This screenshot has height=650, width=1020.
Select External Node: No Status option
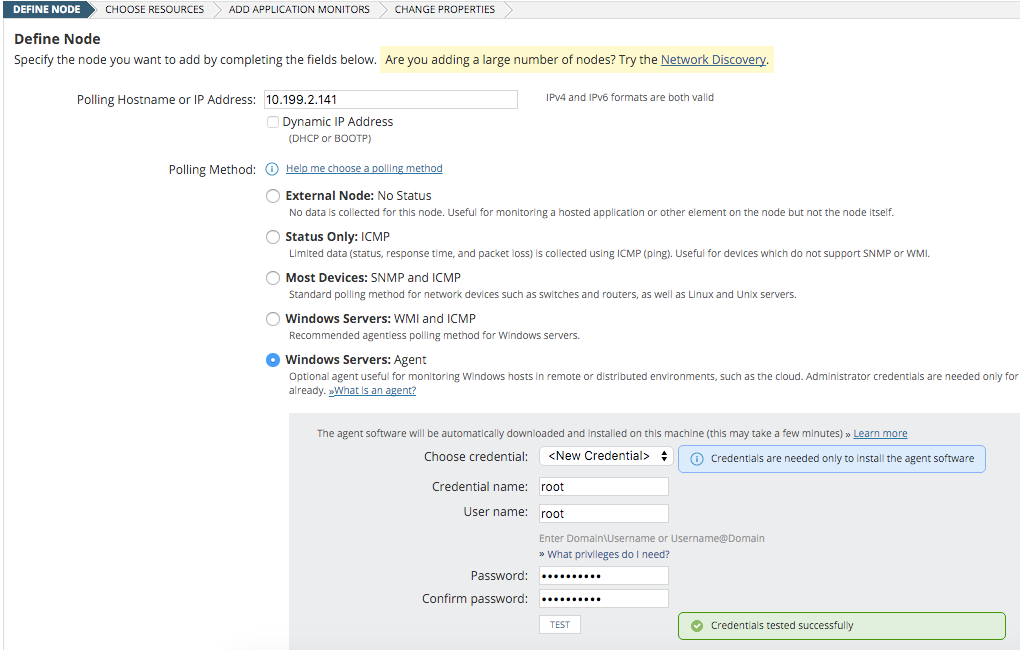(273, 196)
